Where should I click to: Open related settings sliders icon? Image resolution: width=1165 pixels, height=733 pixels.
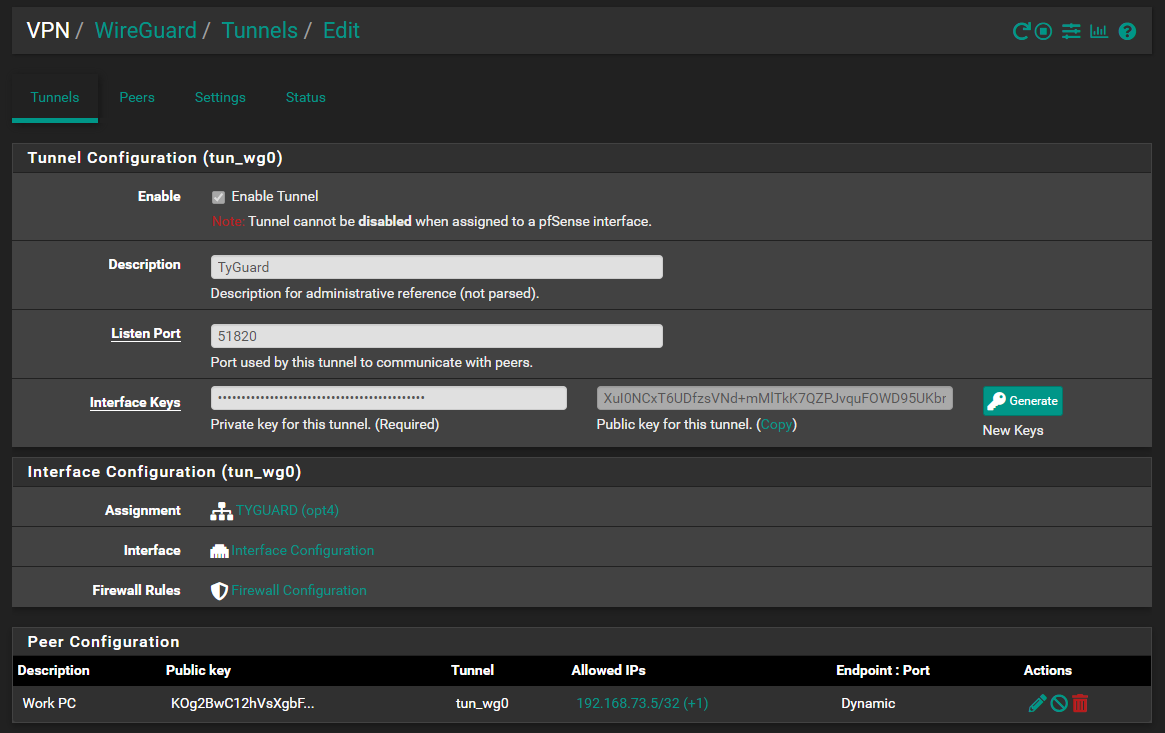click(x=1071, y=31)
